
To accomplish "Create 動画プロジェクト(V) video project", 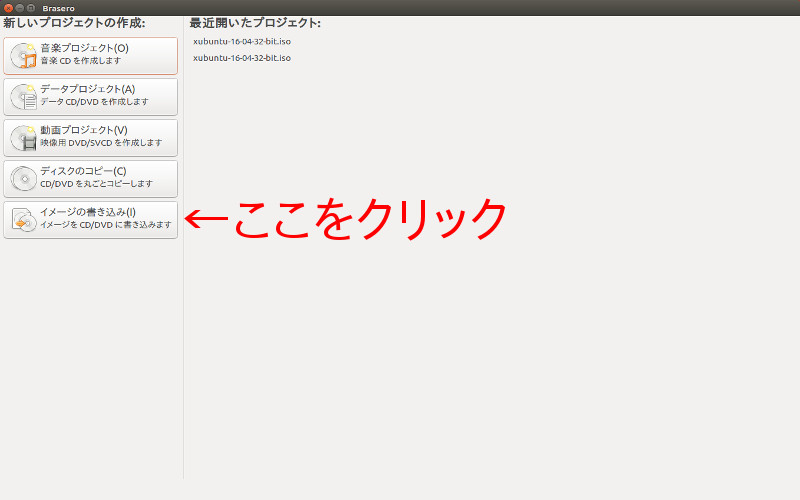I will click(x=90, y=138).
